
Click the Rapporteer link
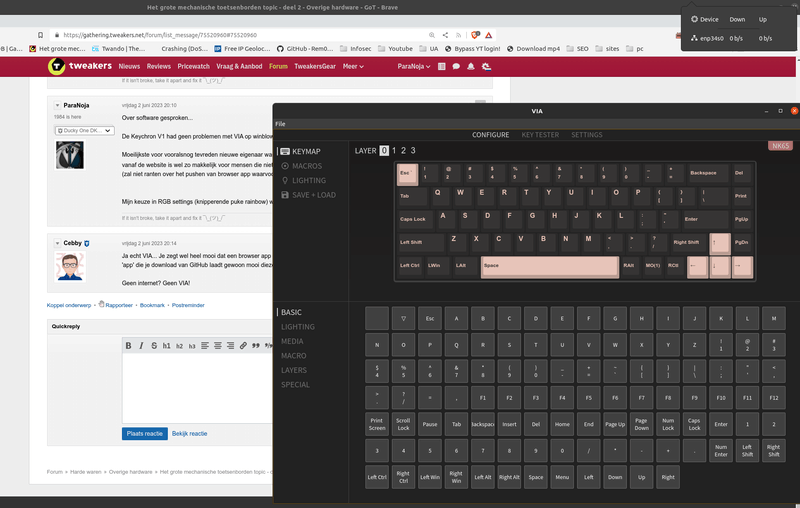pos(119,305)
